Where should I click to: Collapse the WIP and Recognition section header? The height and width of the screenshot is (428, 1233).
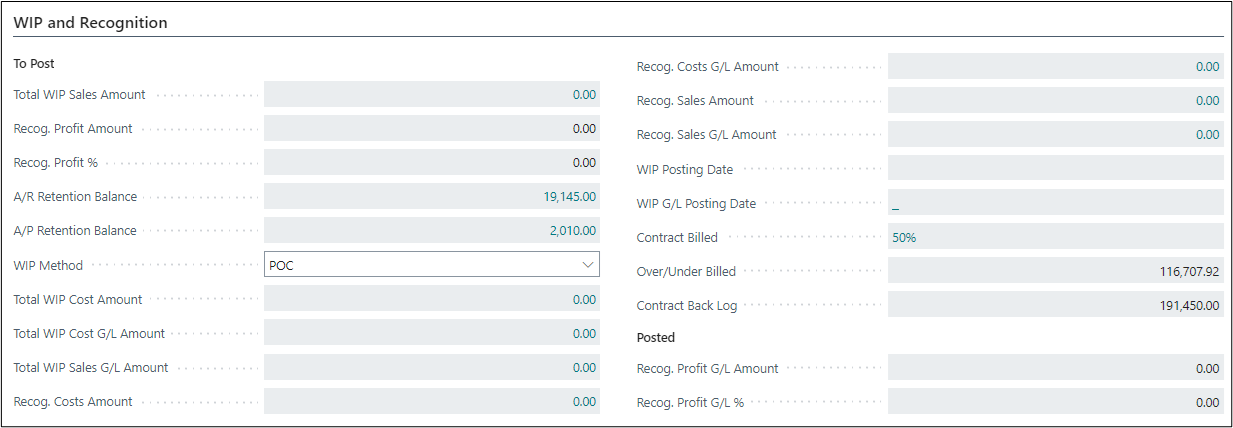91,22
